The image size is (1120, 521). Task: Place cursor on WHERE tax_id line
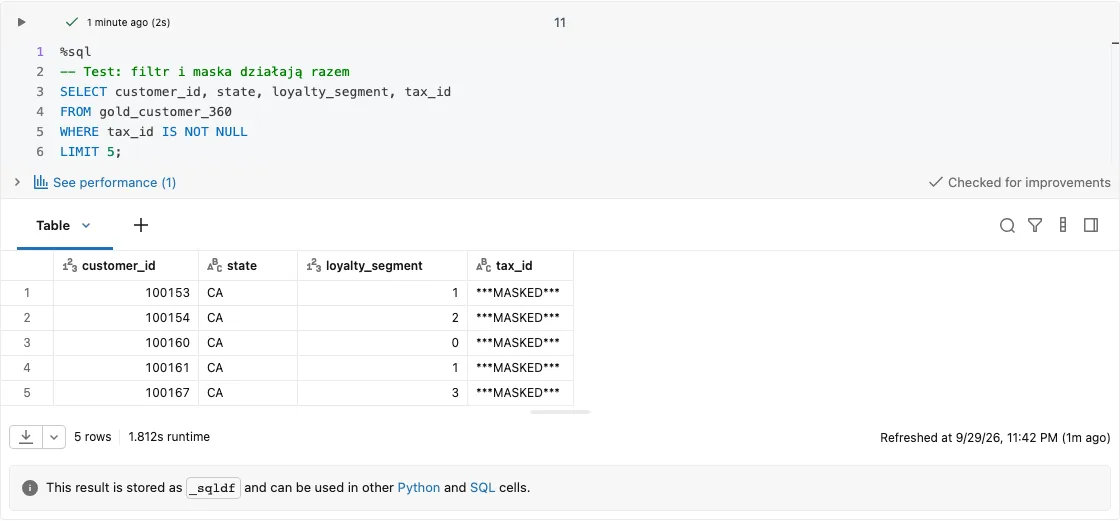(154, 132)
